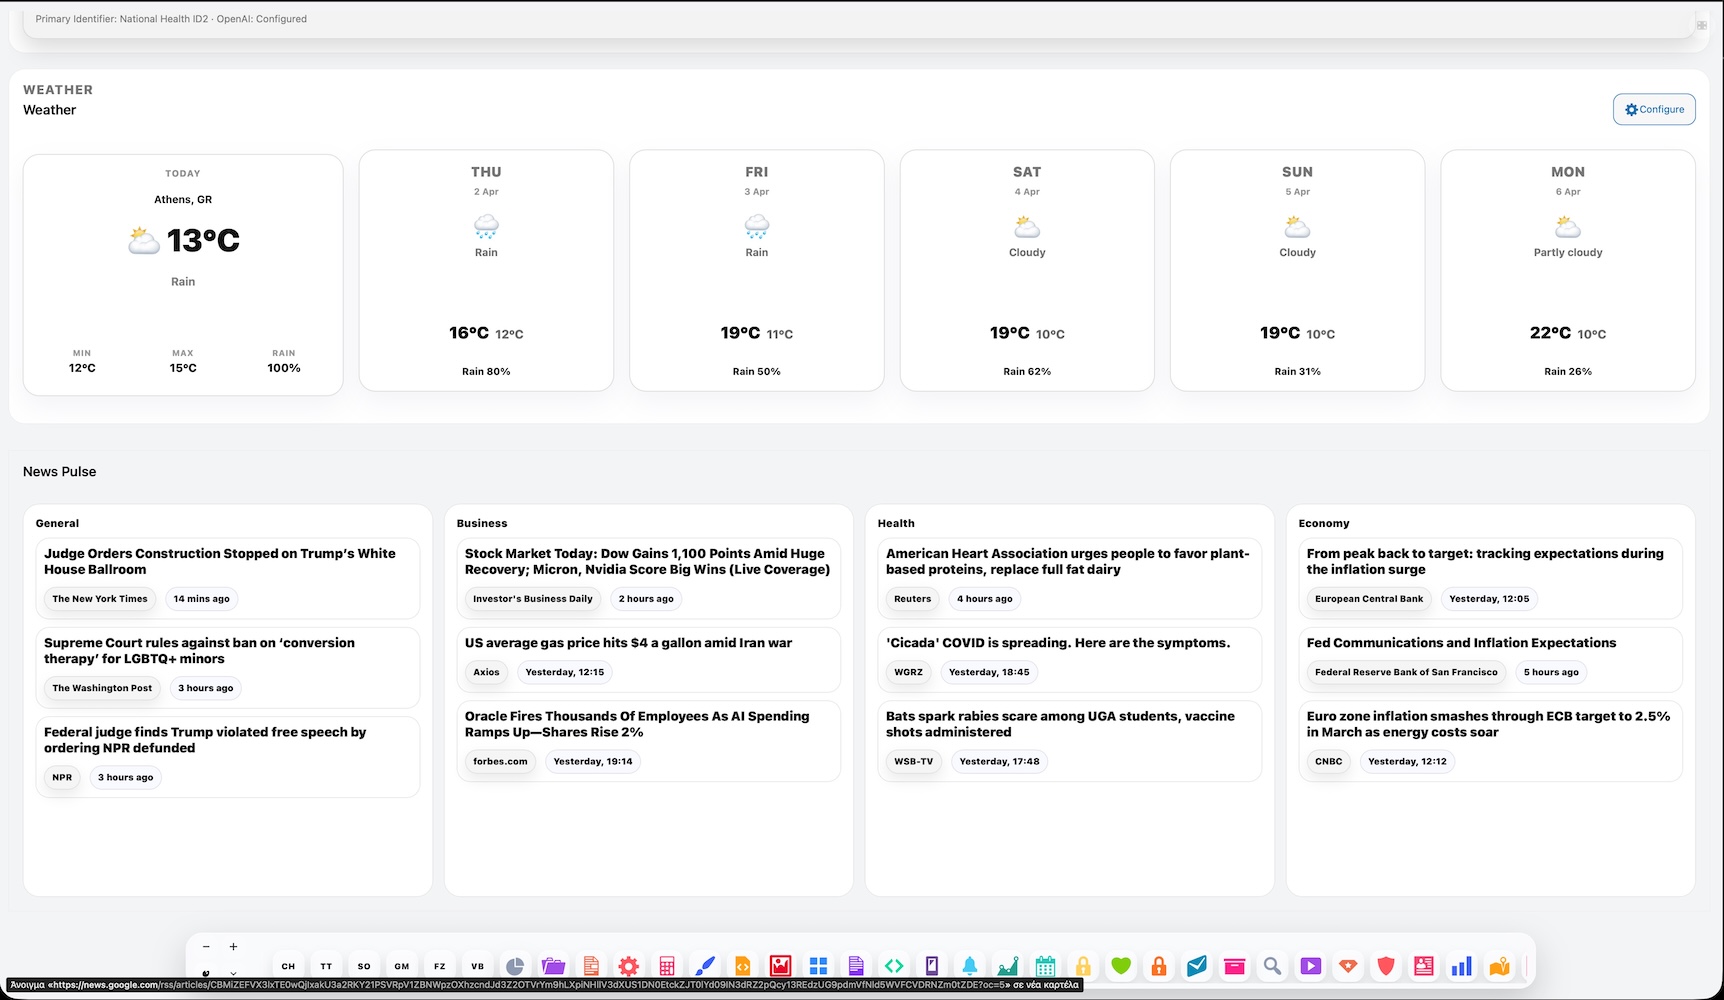1724x1000 pixels.
Task: Select the THU 2 Apr forecast card
Action: 486,270
